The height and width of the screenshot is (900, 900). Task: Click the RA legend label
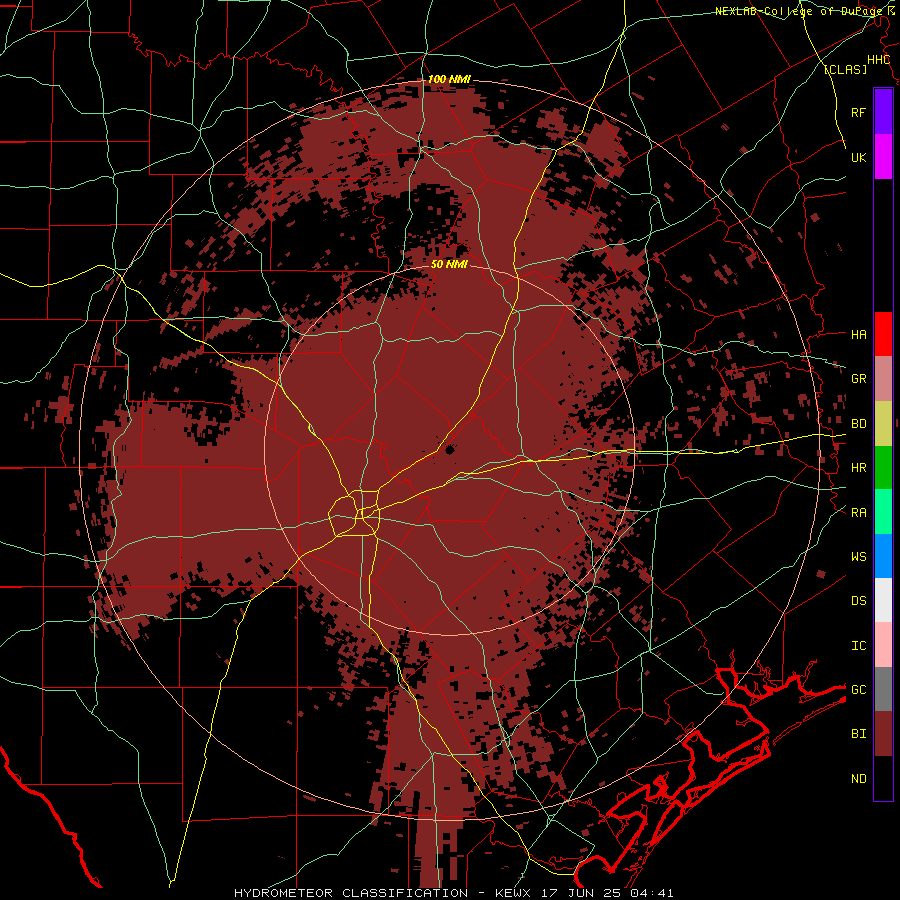tap(858, 513)
